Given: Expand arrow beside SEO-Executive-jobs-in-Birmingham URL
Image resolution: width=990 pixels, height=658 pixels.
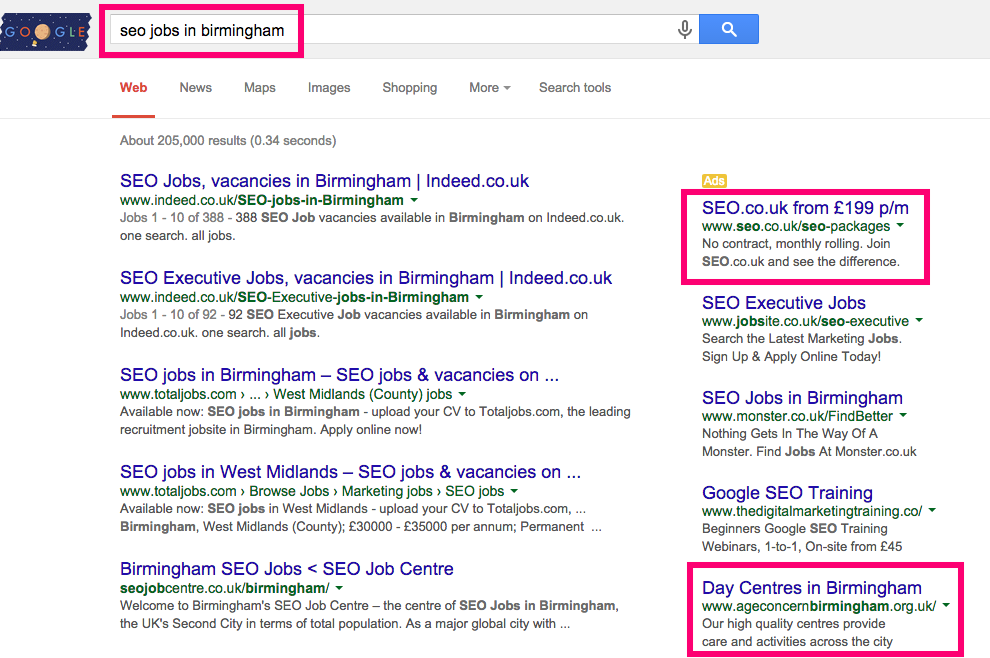Looking at the screenshot, I should pos(479,297).
